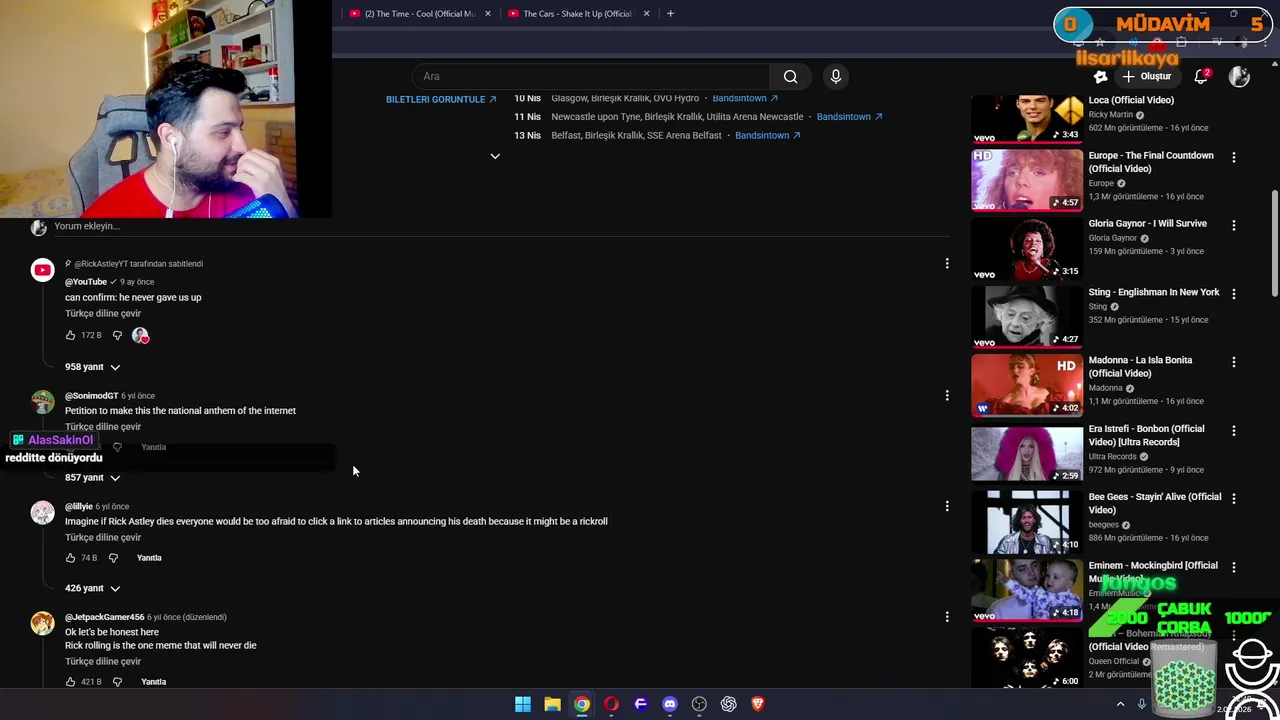
Task: Open the BİLETLERİ GÖRÜNTÜLE tickets link
Action: click(x=441, y=99)
